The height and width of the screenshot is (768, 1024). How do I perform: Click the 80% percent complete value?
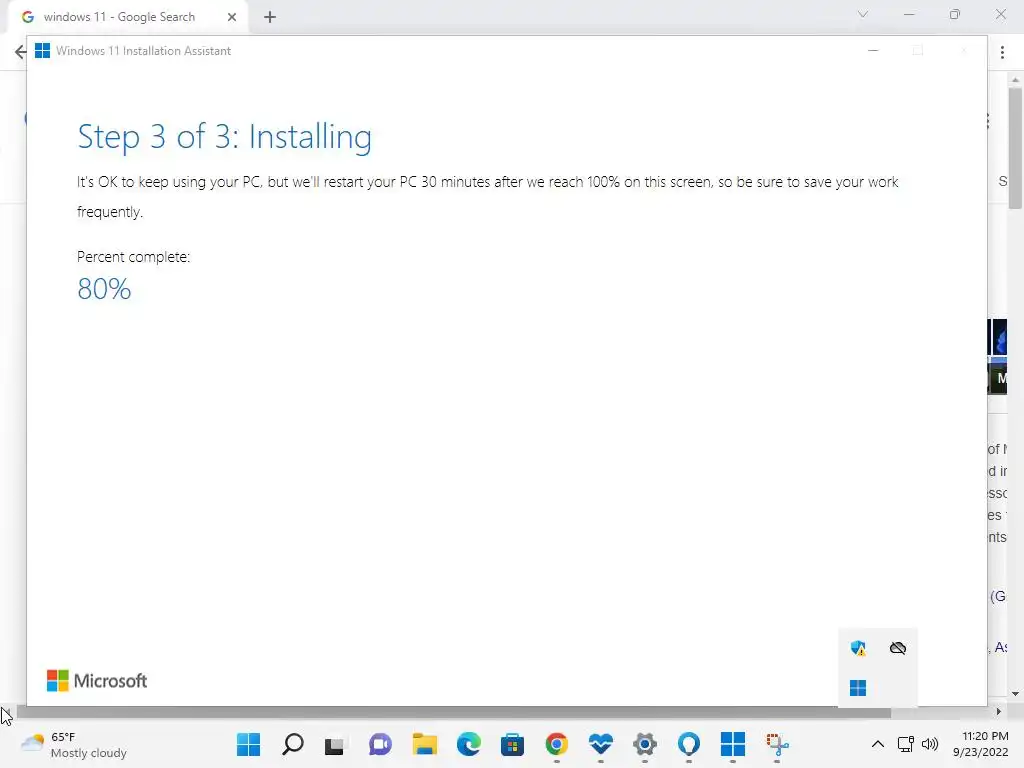pyautogui.click(x=104, y=289)
